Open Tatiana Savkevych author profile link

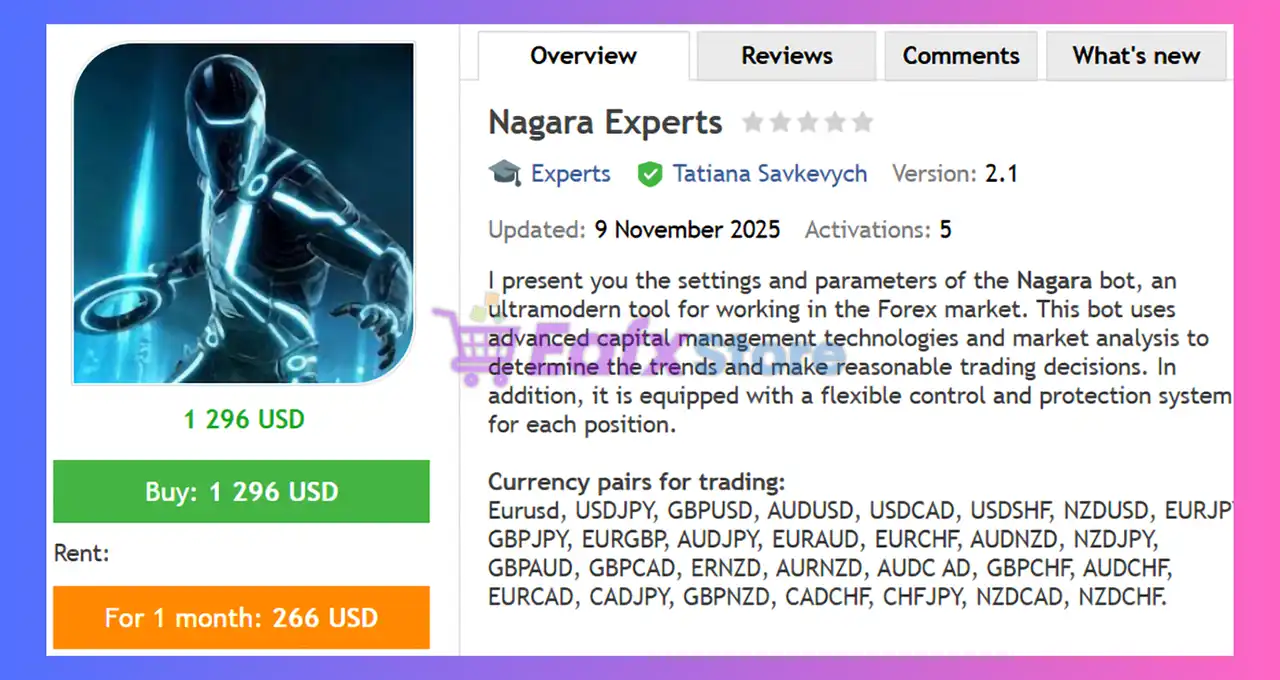pos(770,174)
